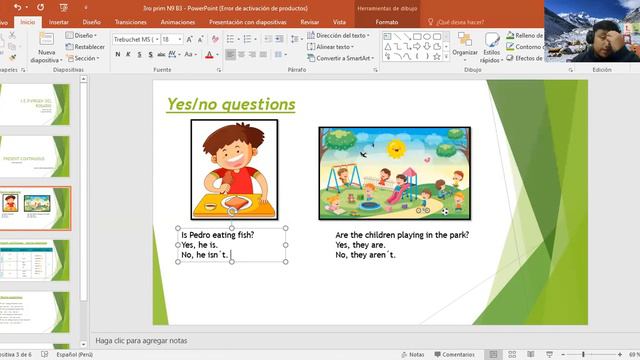Open Presentación con diapositivas tab

click(247, 22)
